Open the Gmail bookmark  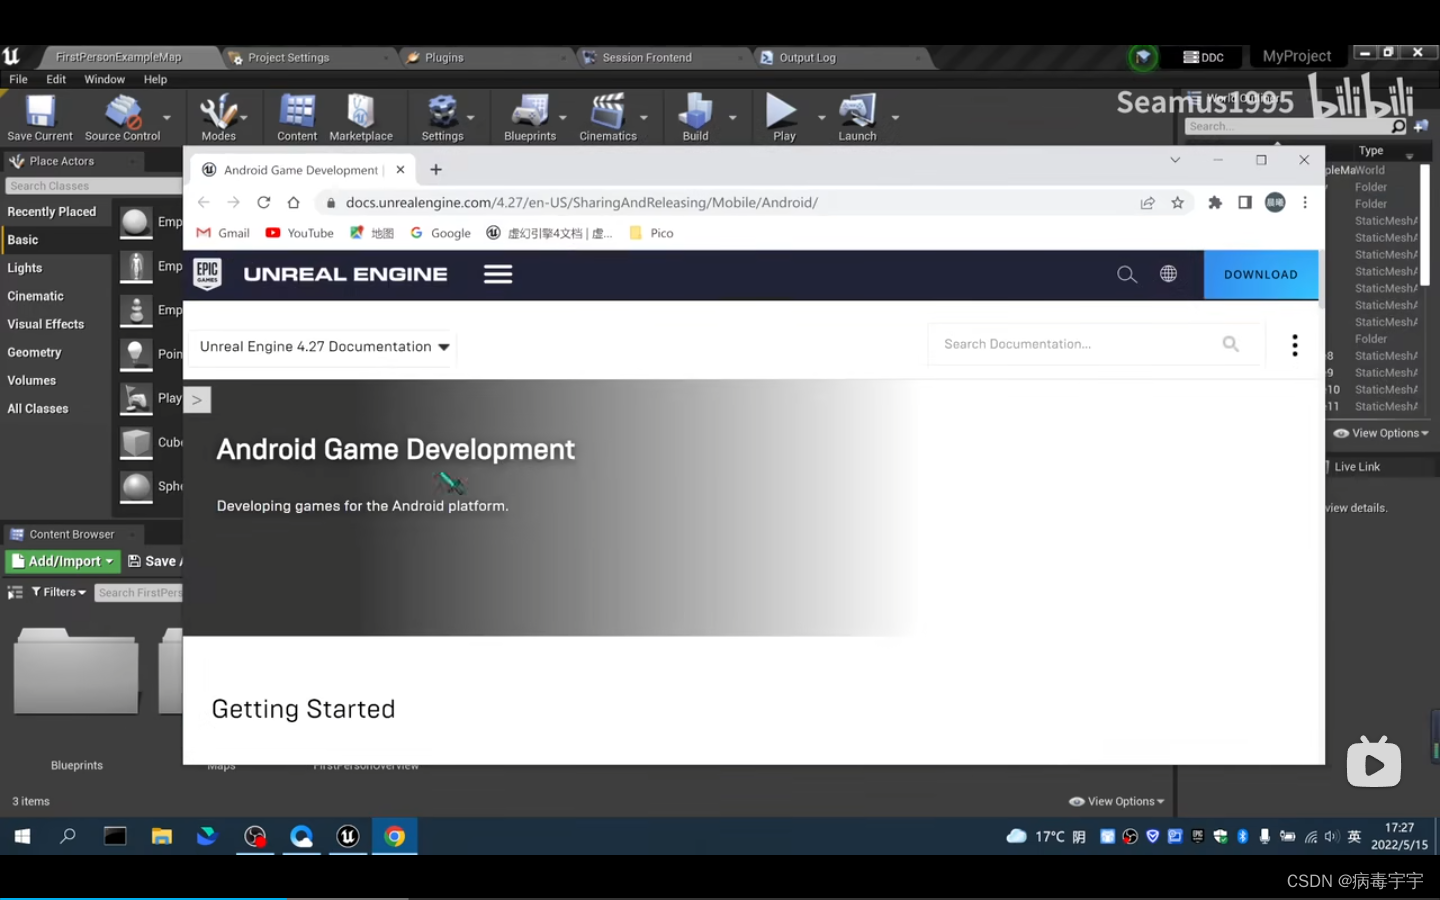pyautogui.click(x=223, y=233)
